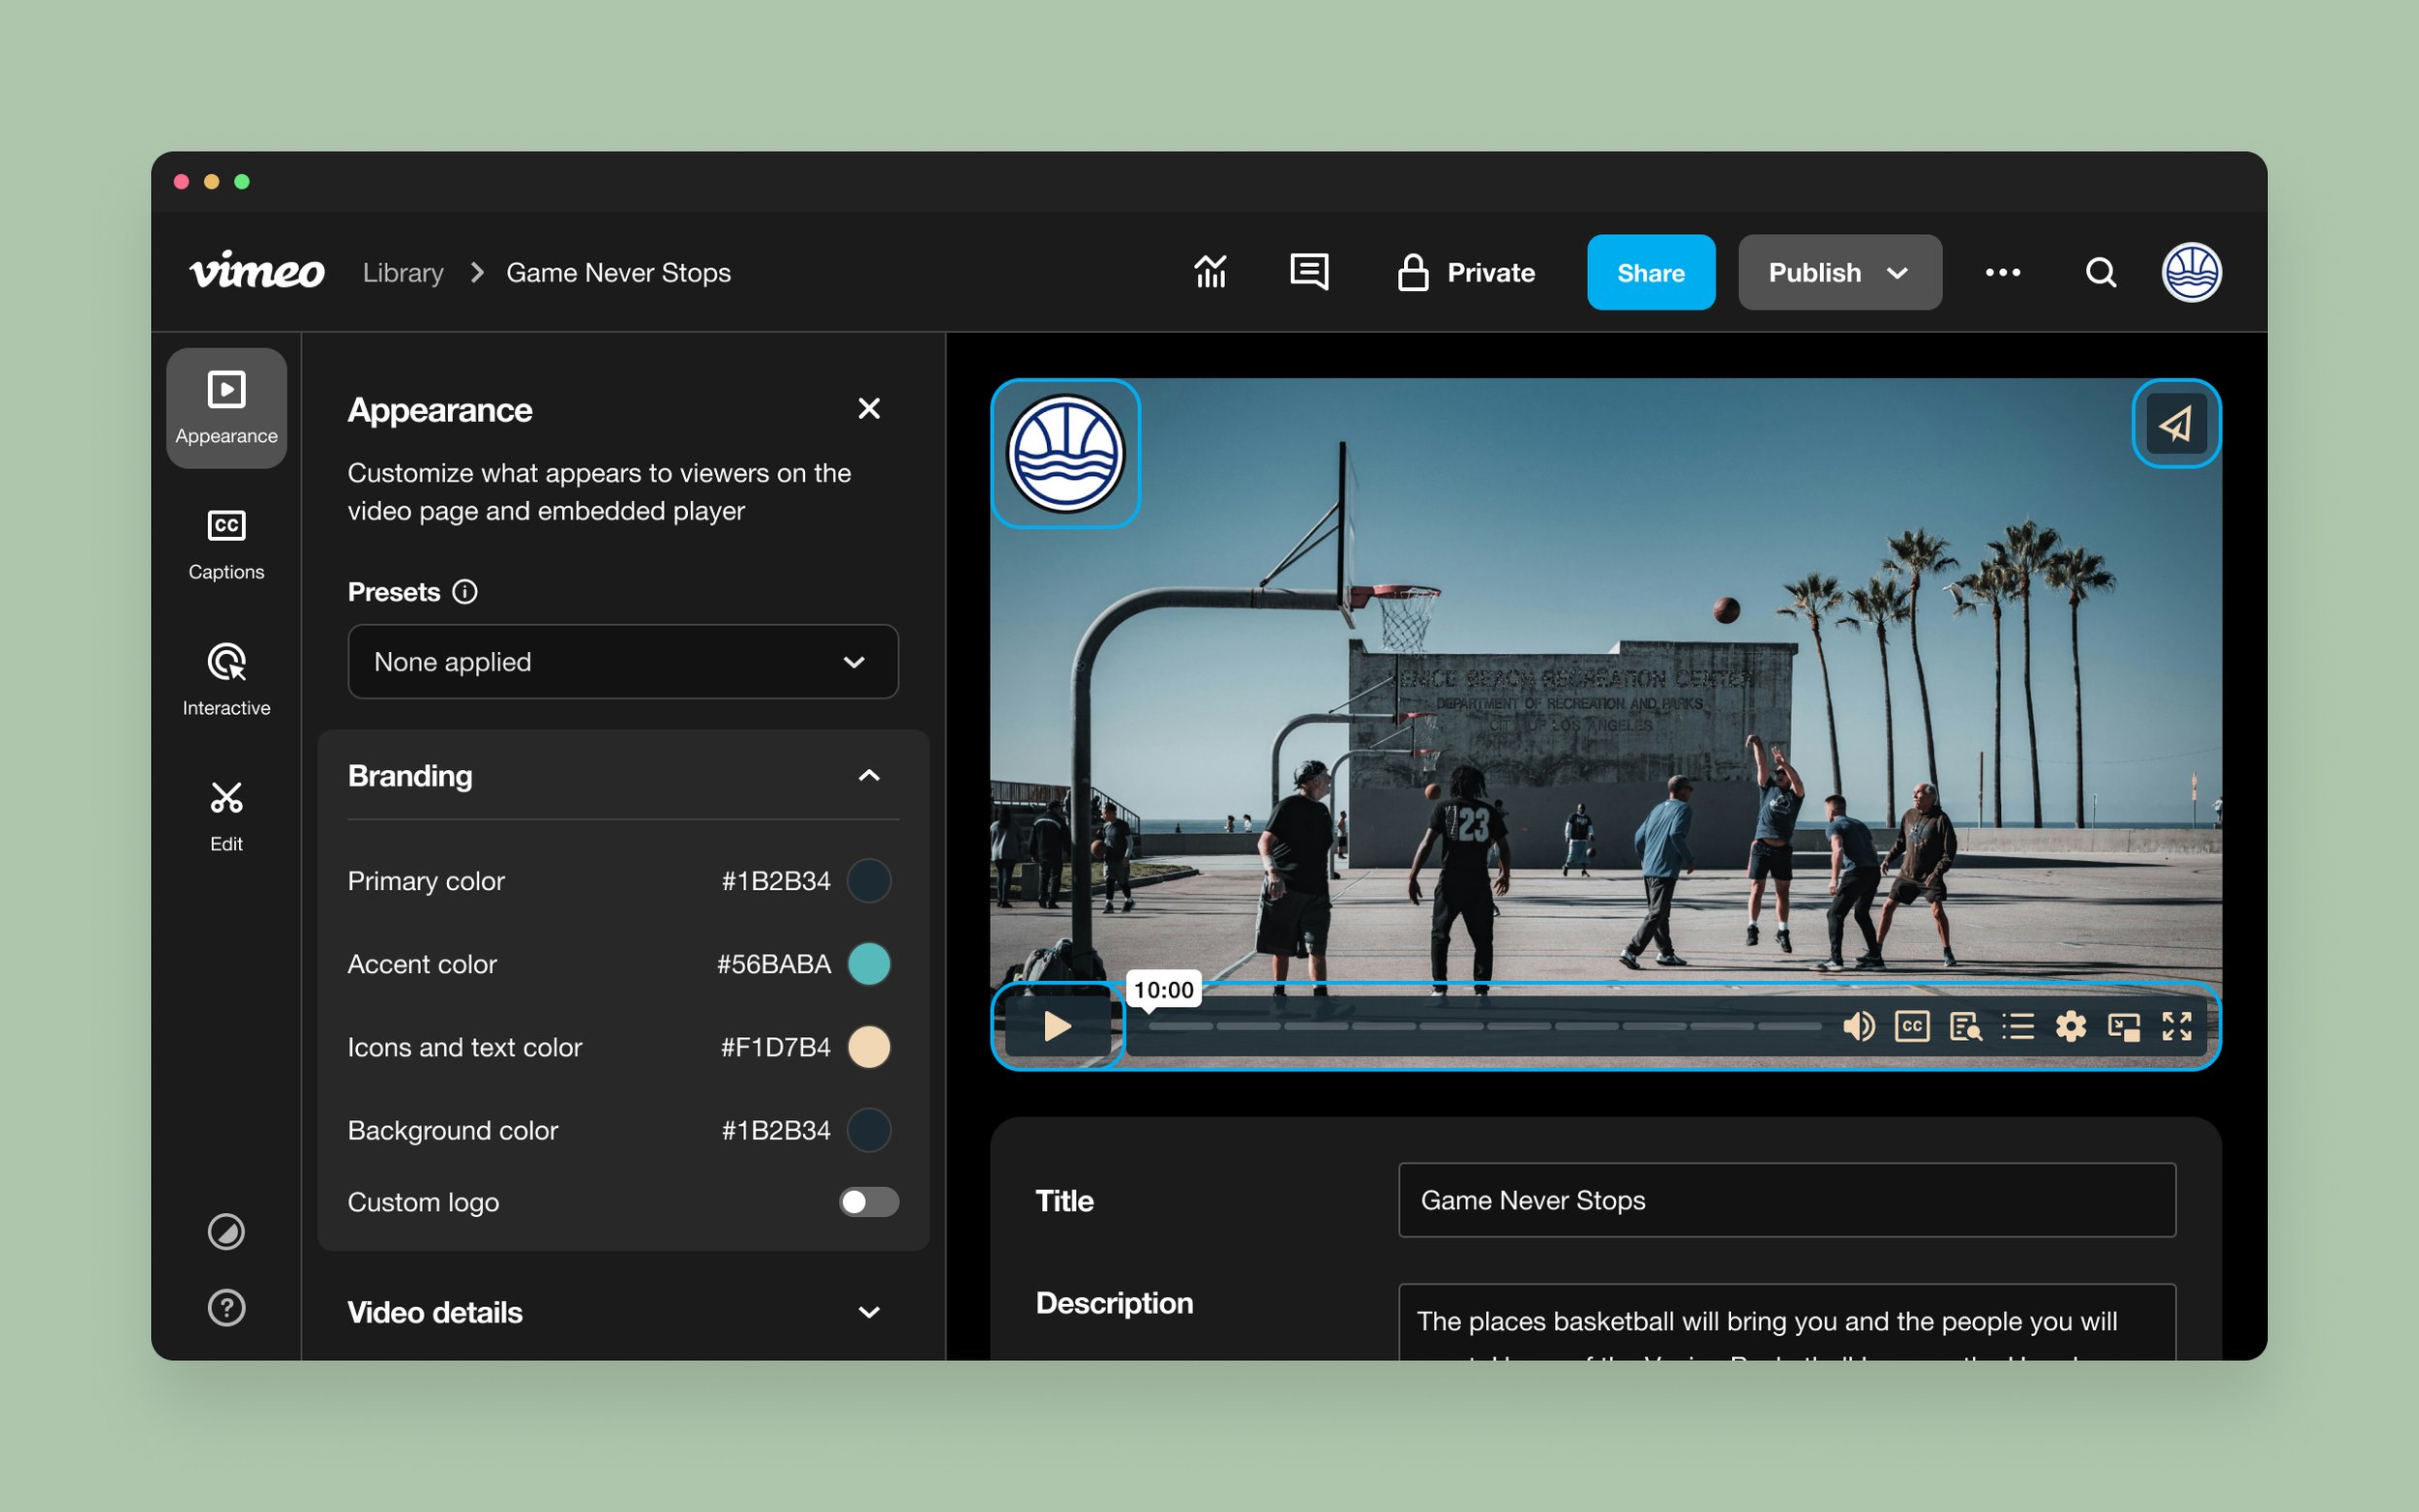Click the Icons and text color swatch

coord(869,1047)
